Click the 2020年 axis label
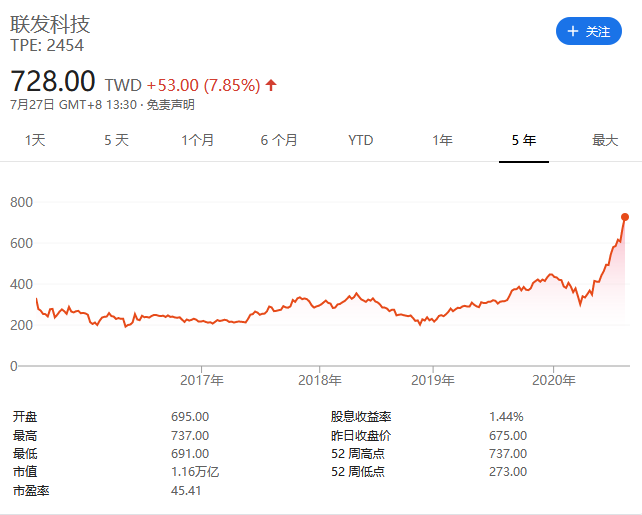Viewport: 642px width, 515px height. click(x=554, y=380)
